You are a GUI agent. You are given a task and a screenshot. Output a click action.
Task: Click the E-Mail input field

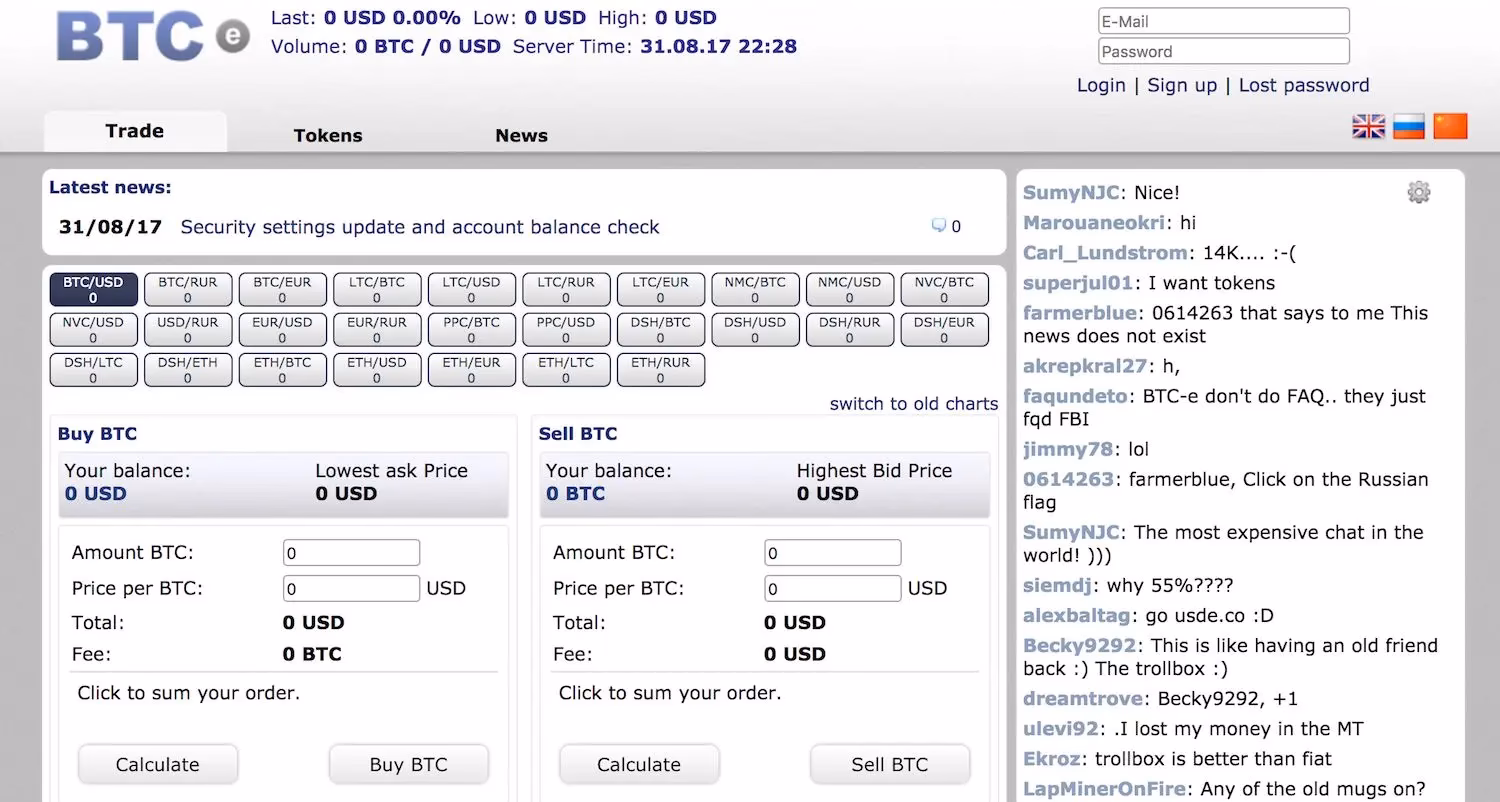click(1223, 20)
